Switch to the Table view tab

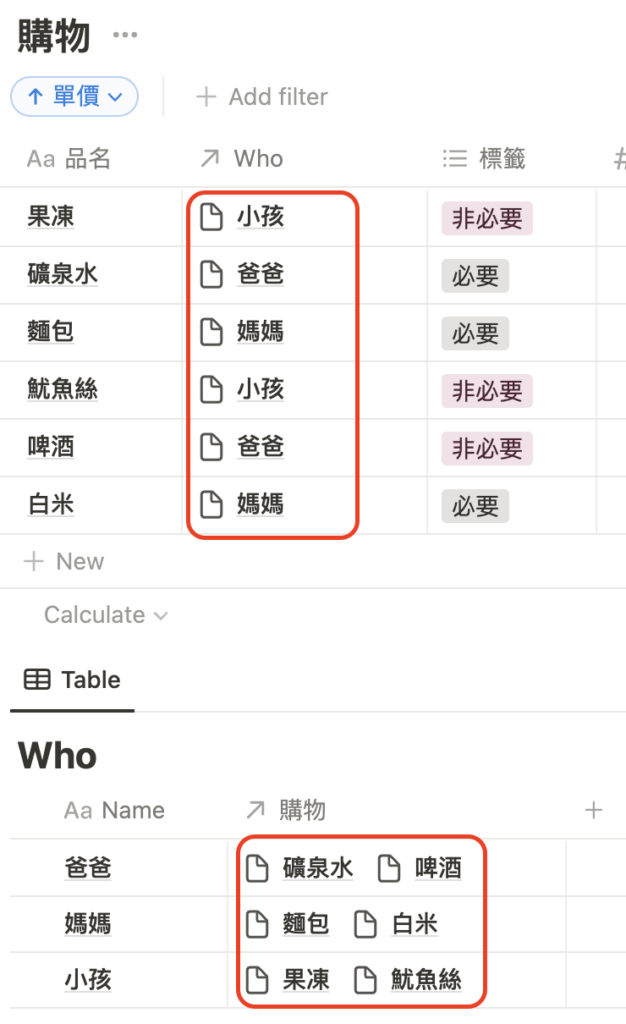(x=72, y=679)
